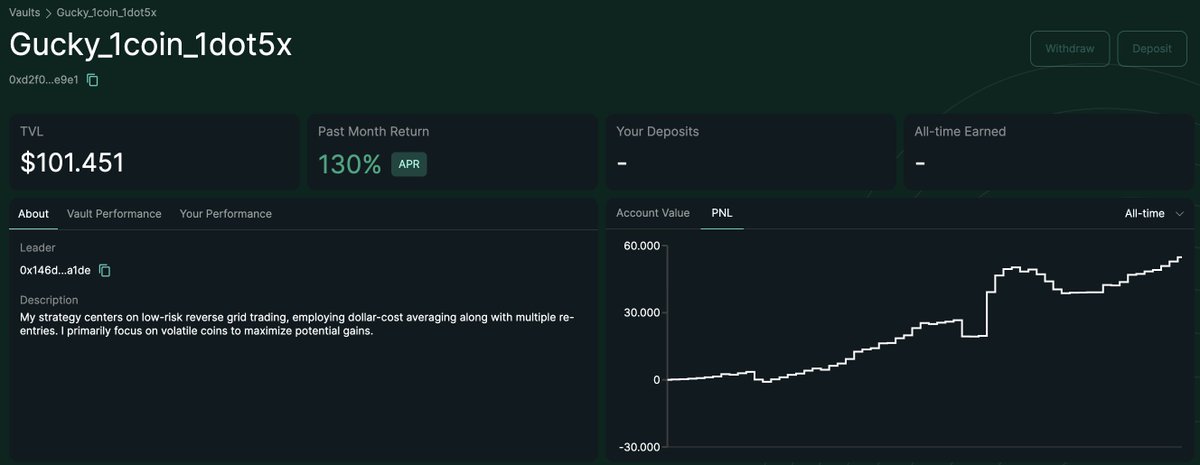Click the 60.000 y-axis label
Viewport: 1200px width, 465px height.
click(640, 245)
